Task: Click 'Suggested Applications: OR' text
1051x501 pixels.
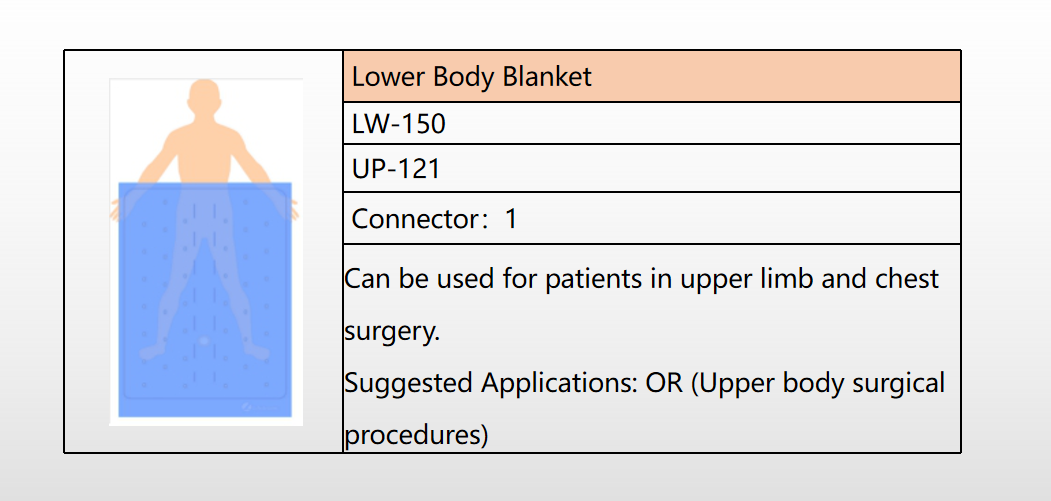Action: 513,383
